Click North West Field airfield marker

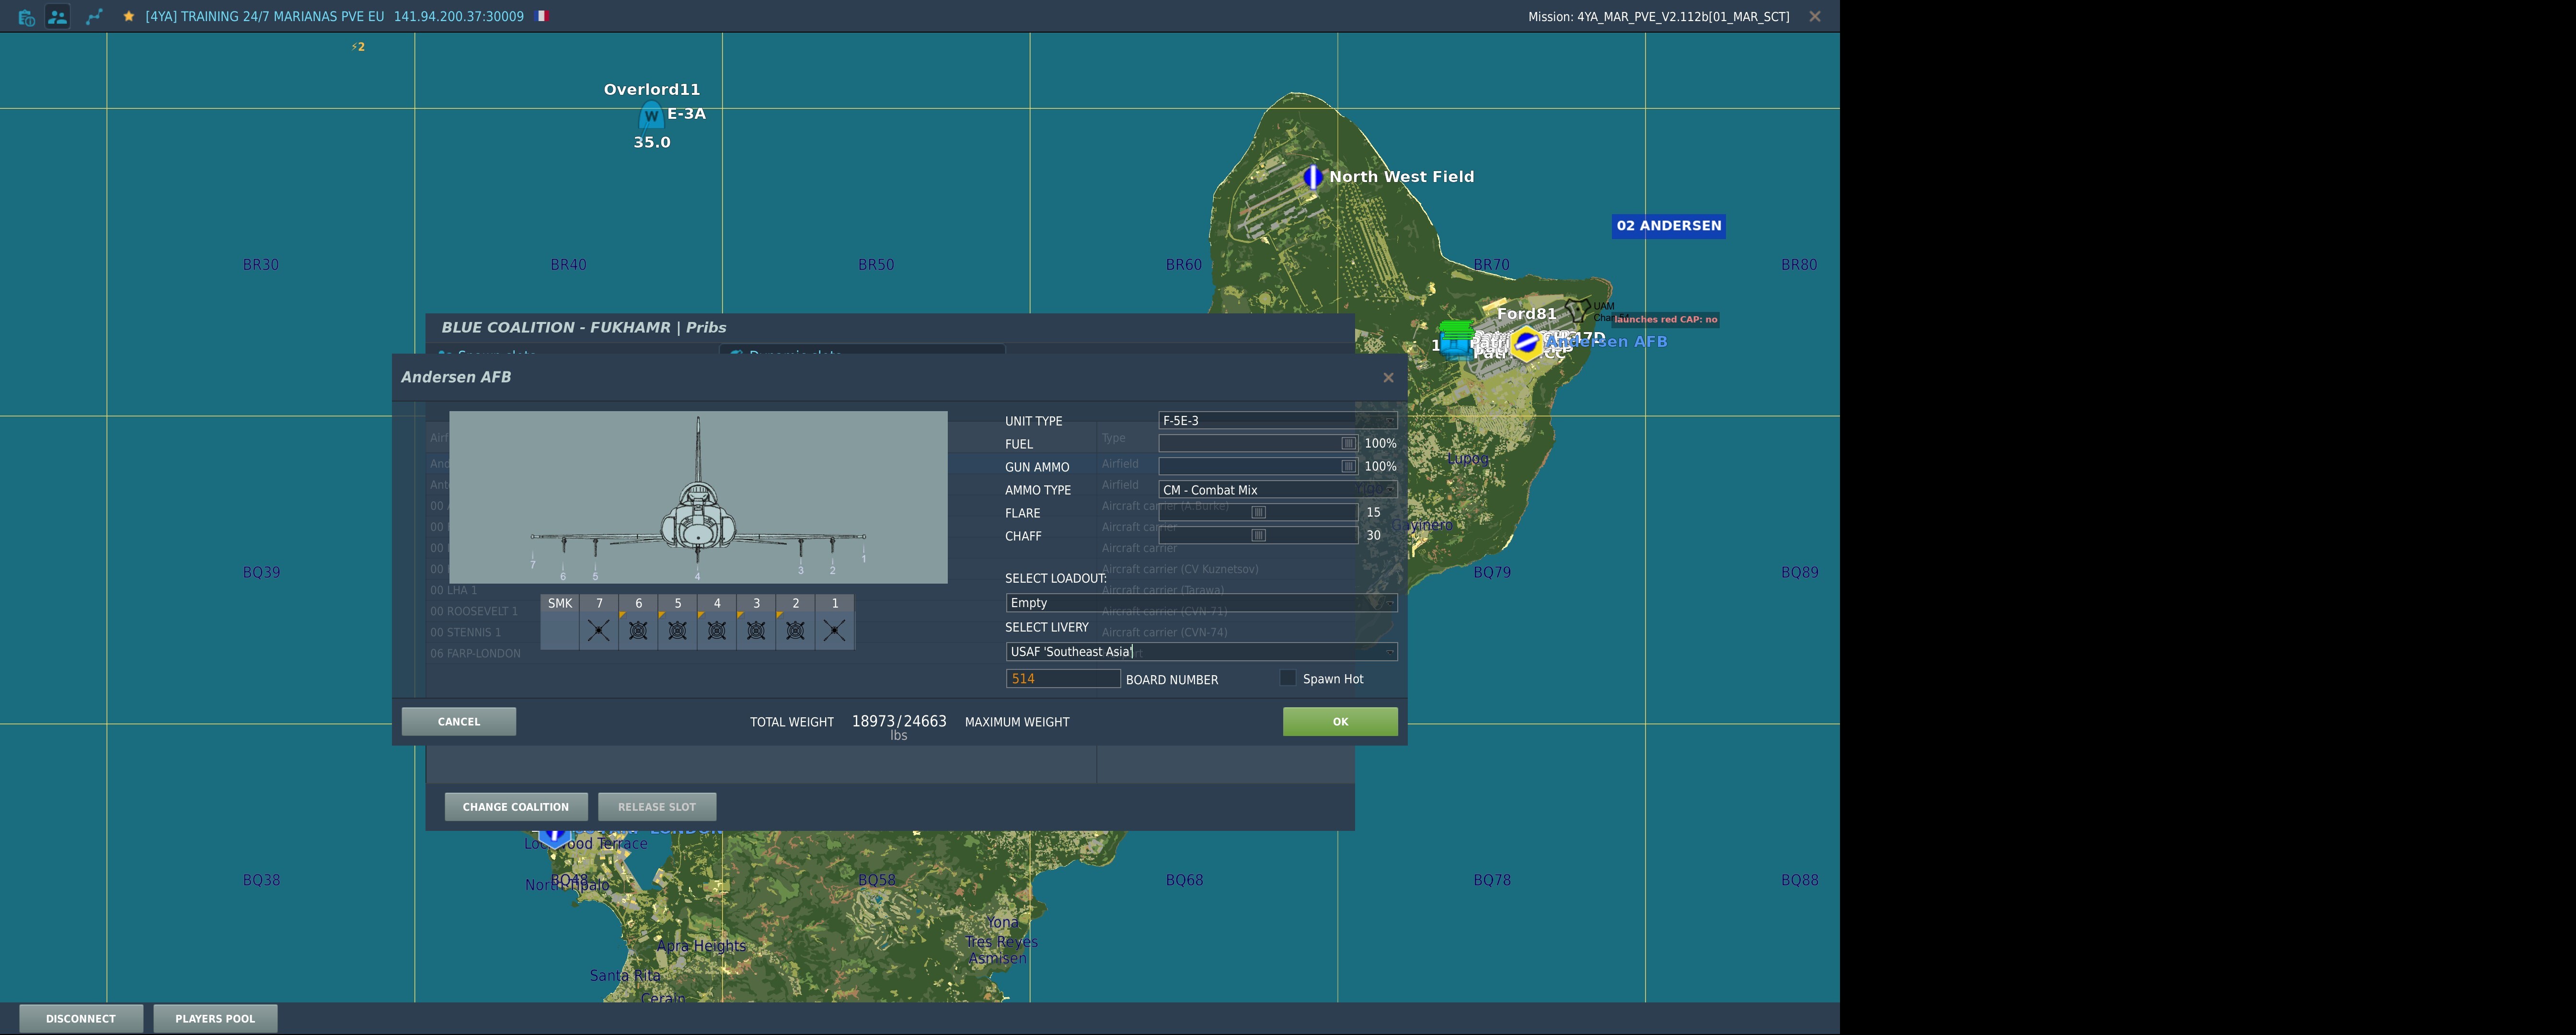coord(1313,177)
